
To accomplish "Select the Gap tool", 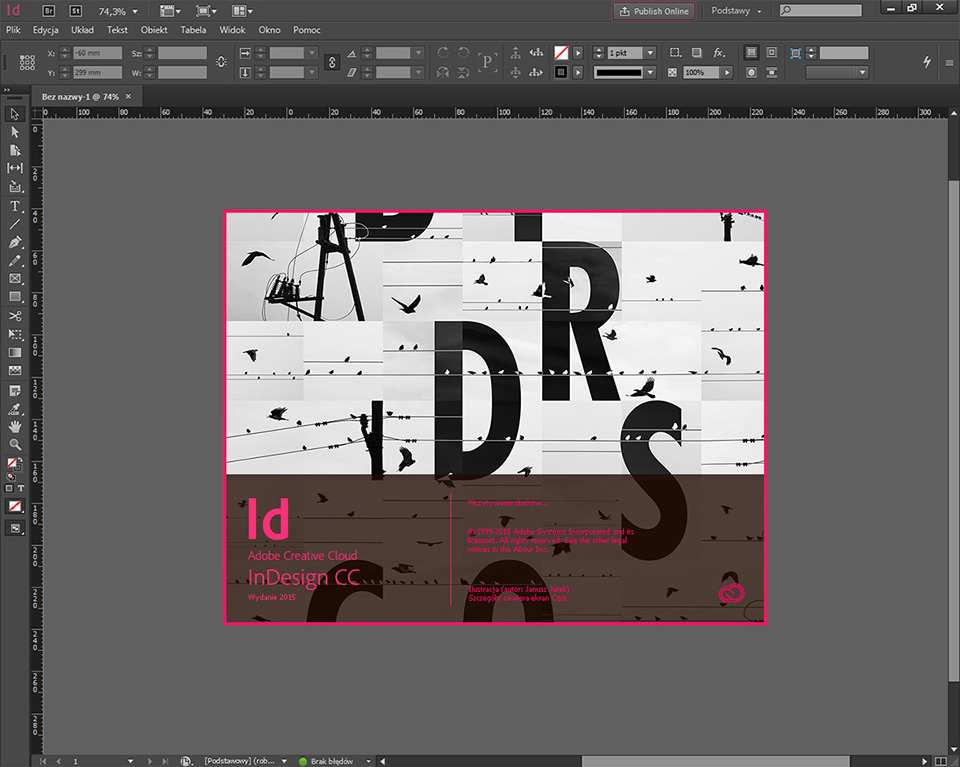I will point(15,168).
